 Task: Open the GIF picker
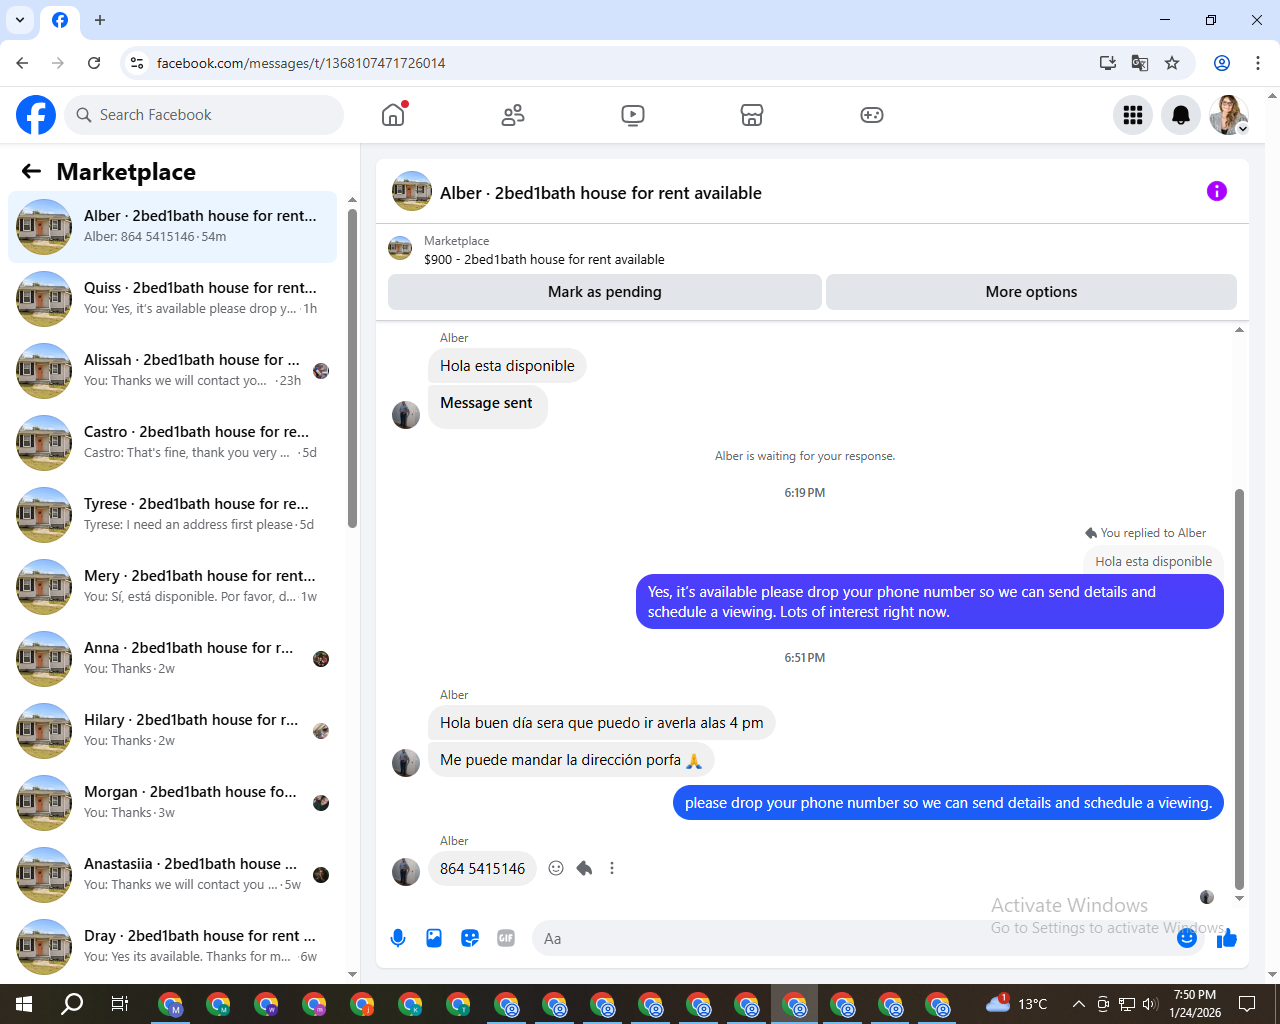(x=506, y=938)
